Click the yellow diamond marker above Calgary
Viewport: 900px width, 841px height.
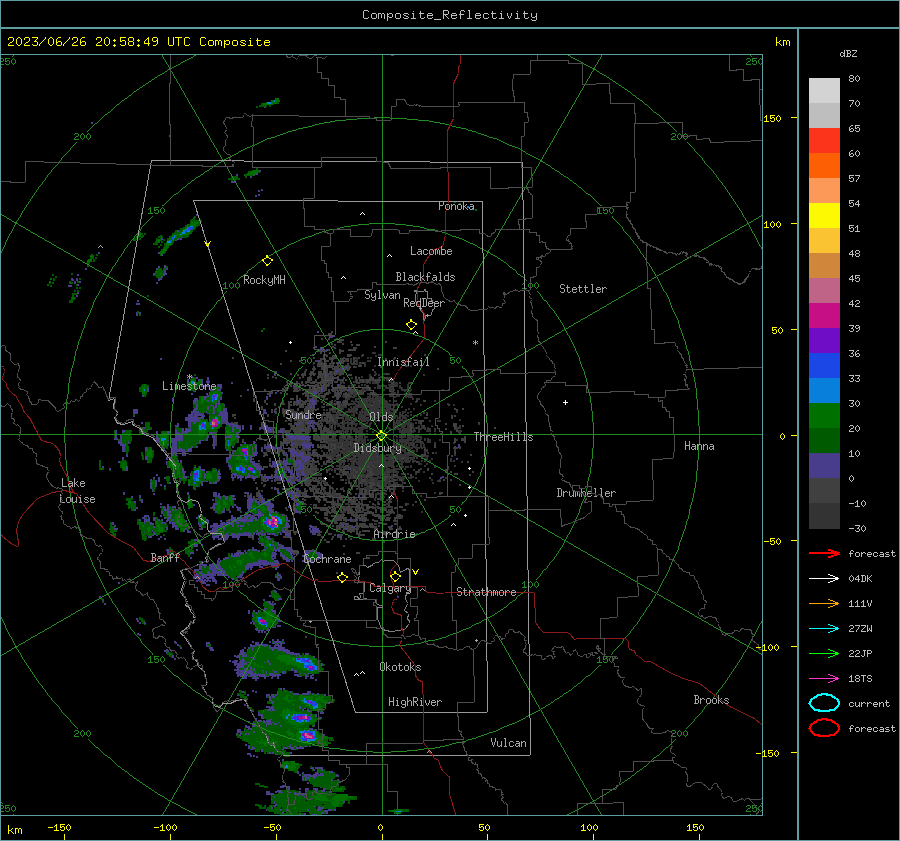[x=395, y=576]
